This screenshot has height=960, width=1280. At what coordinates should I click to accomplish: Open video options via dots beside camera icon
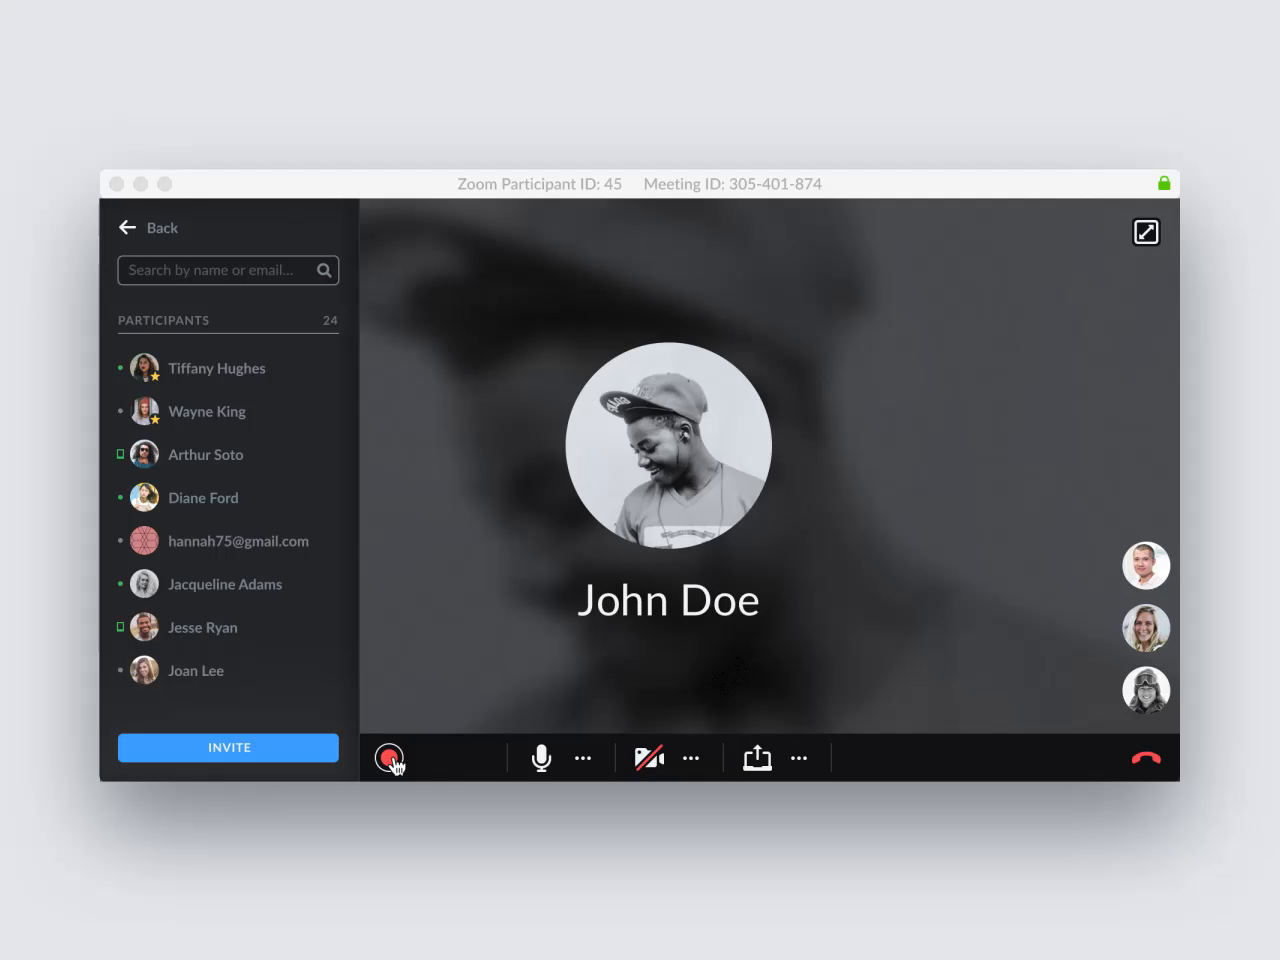(x=691, y=758)
